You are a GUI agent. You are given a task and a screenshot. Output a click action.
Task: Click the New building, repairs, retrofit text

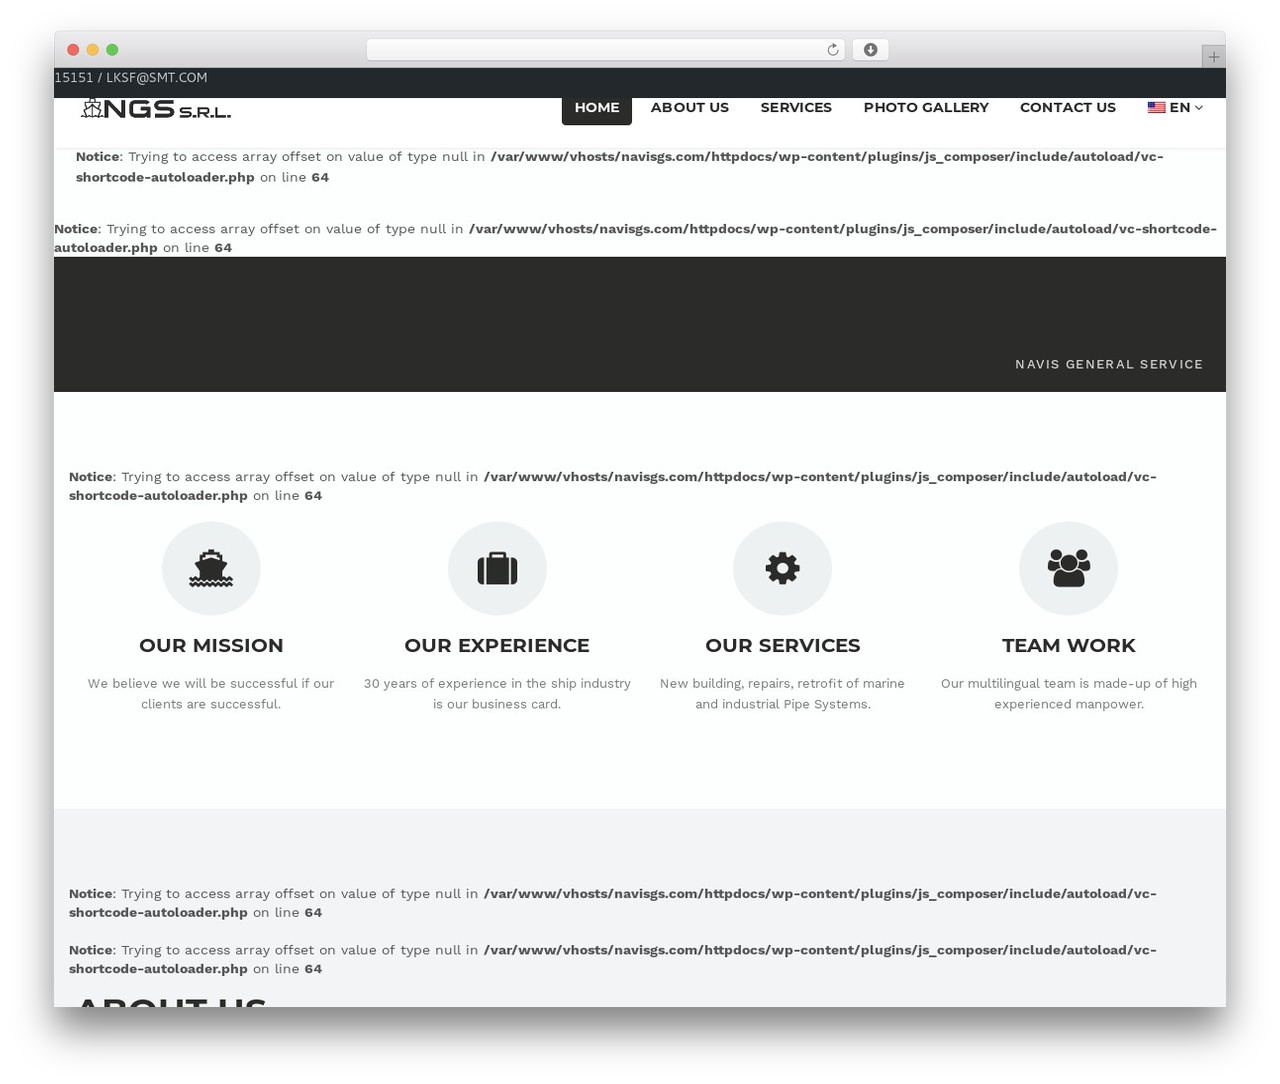pyautogui.click(x=783, y=694)
